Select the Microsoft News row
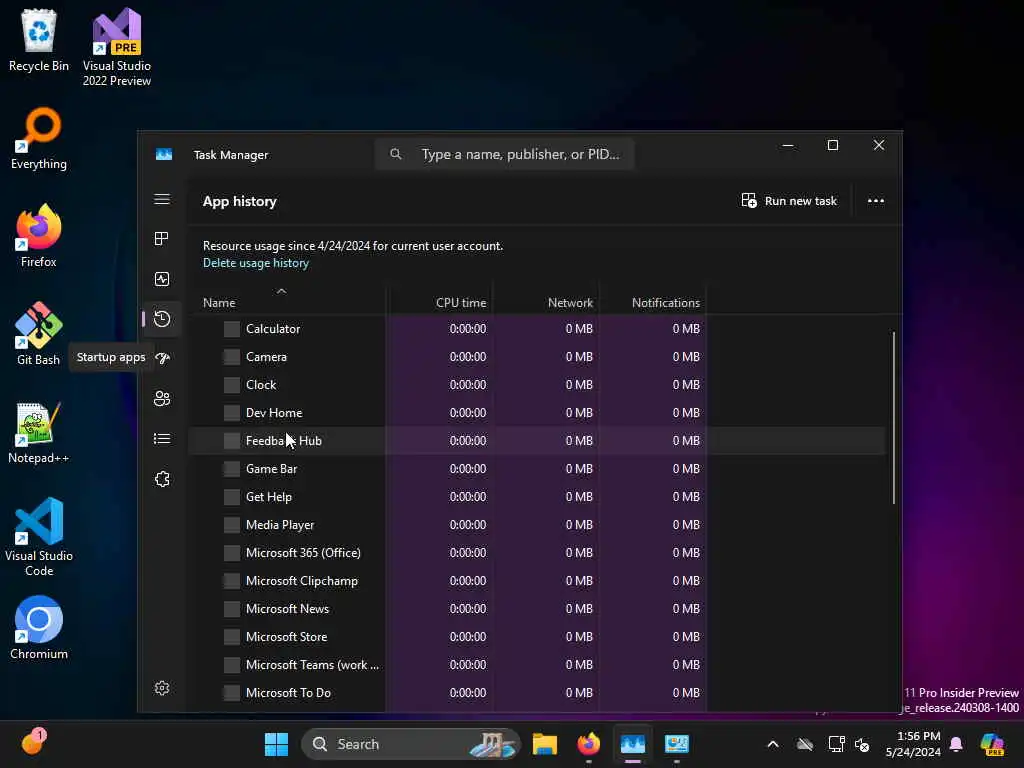Viewport: 1024px width, 768px height. click(537, 609)
